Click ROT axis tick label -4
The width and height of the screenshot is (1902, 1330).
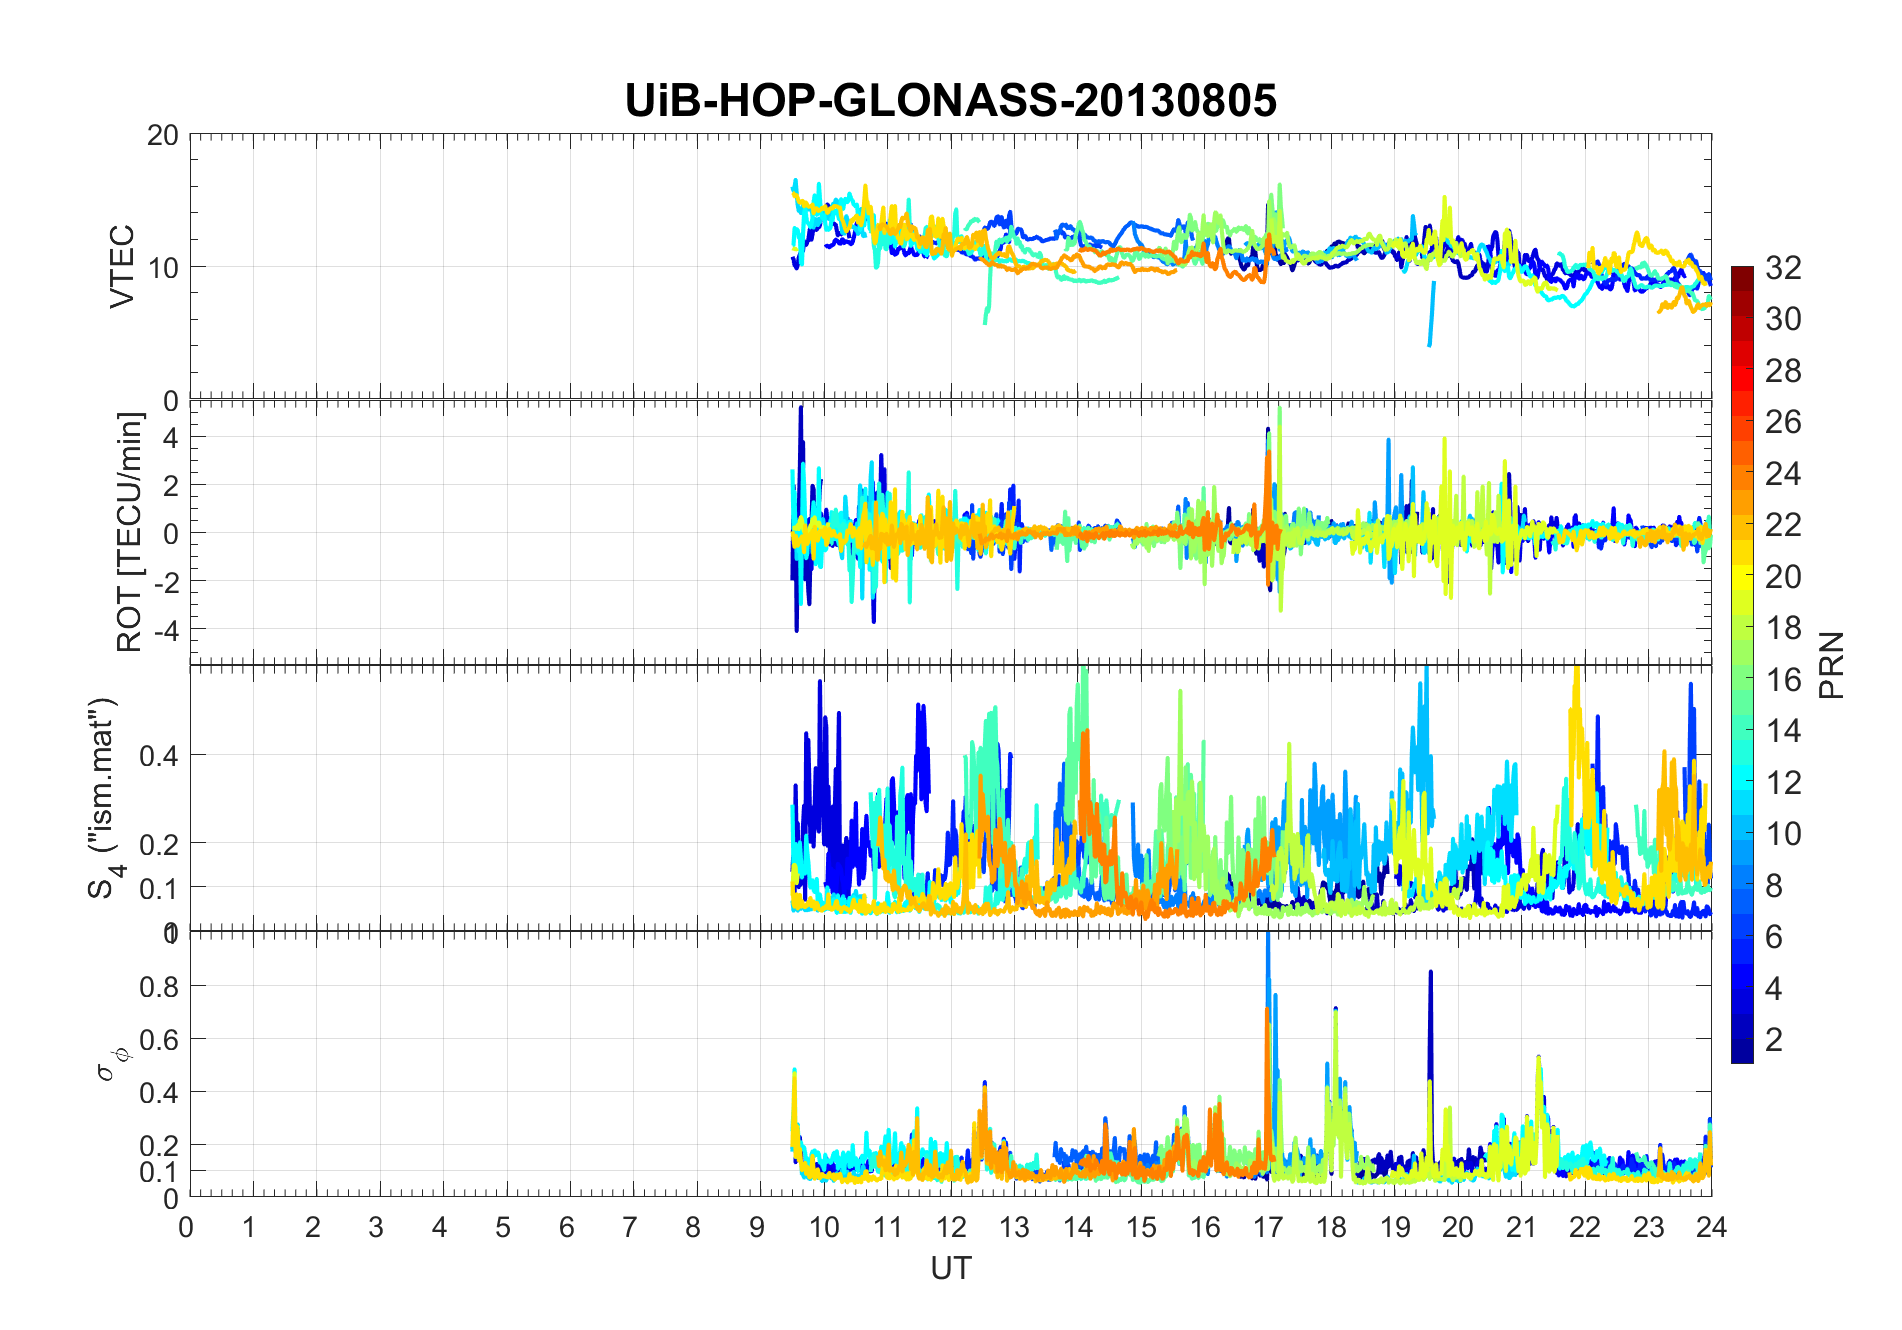click(166, 631)
